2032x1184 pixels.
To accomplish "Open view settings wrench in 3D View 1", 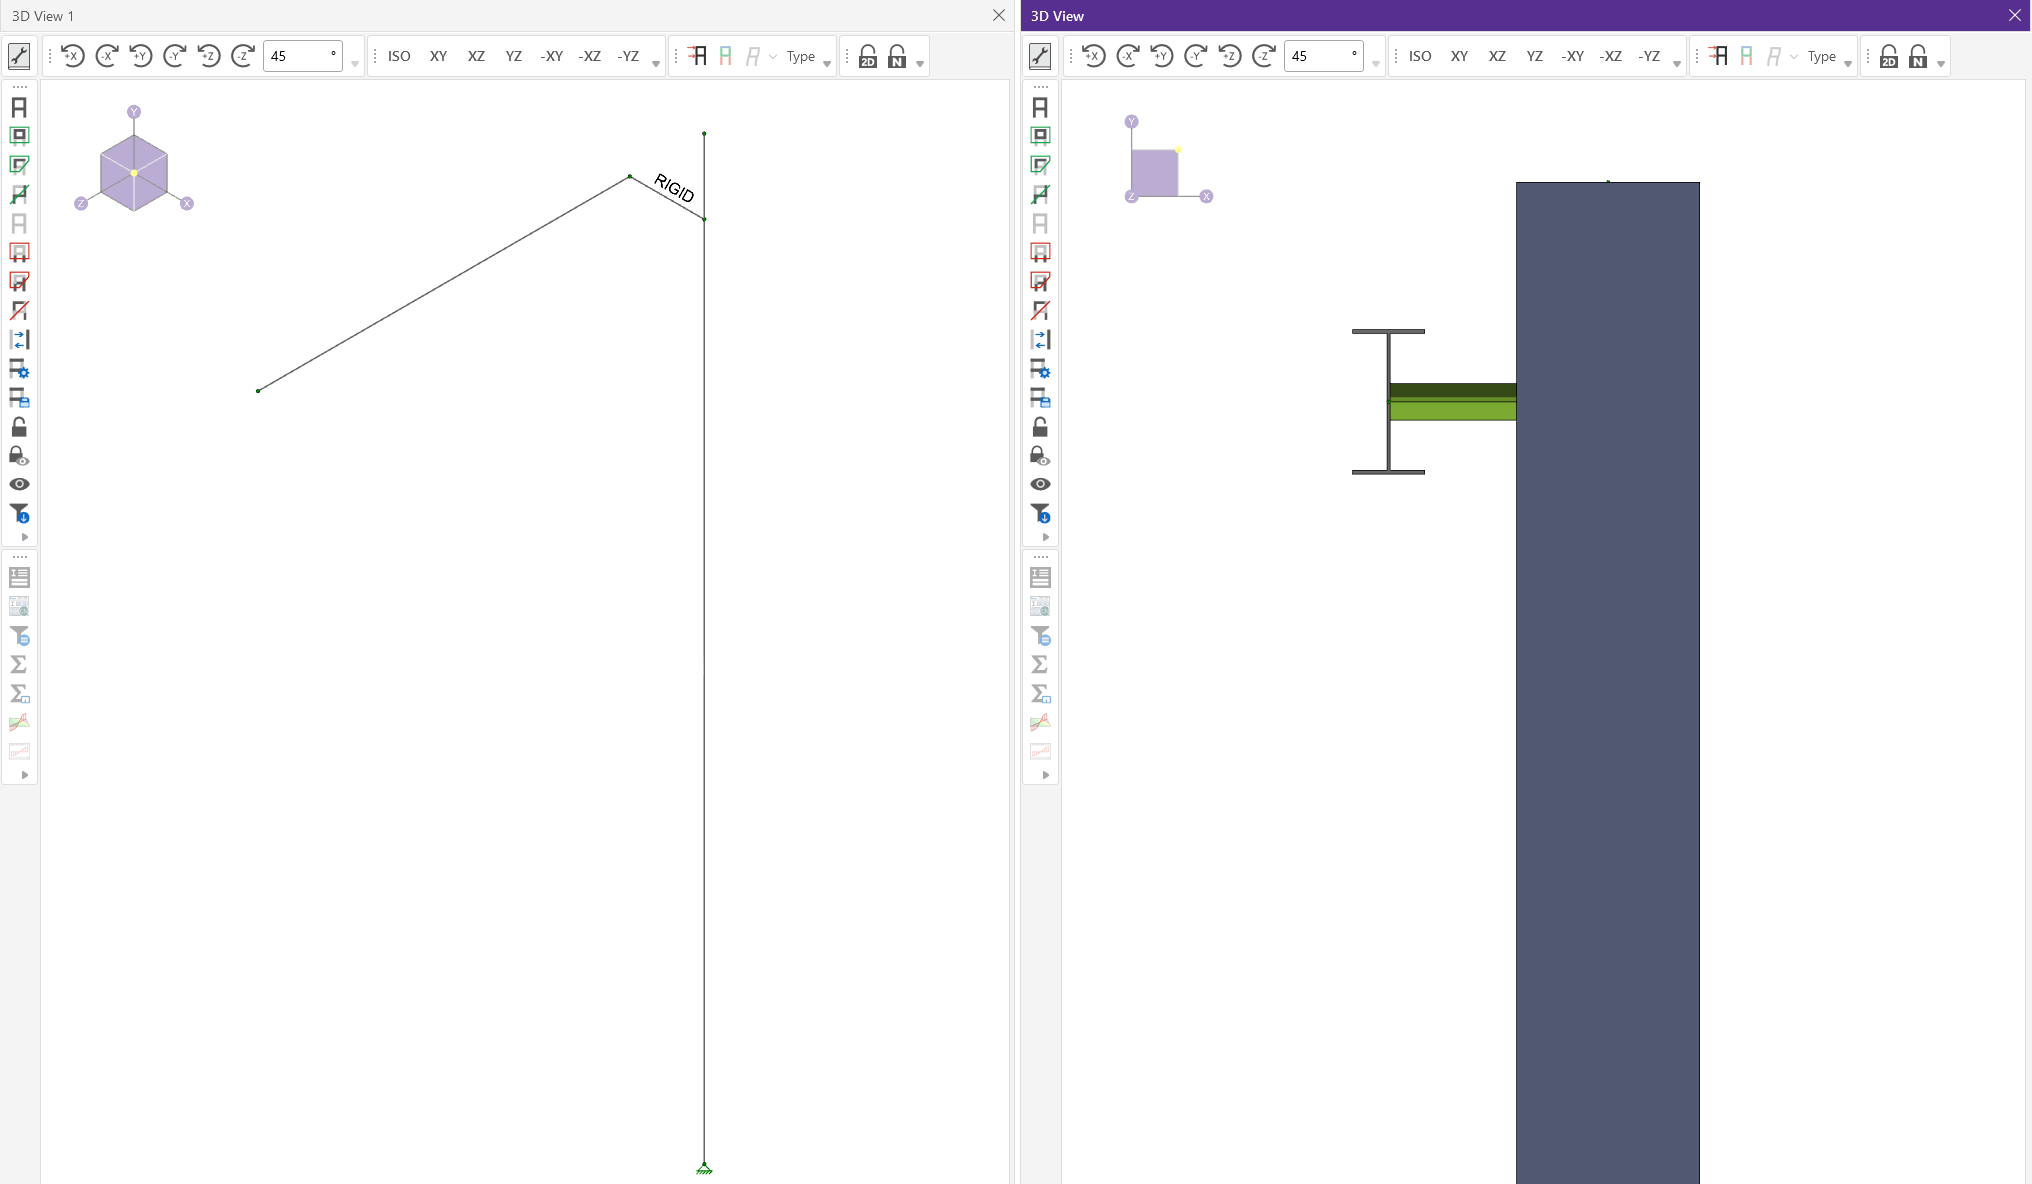I will click(x=19, y=56).
